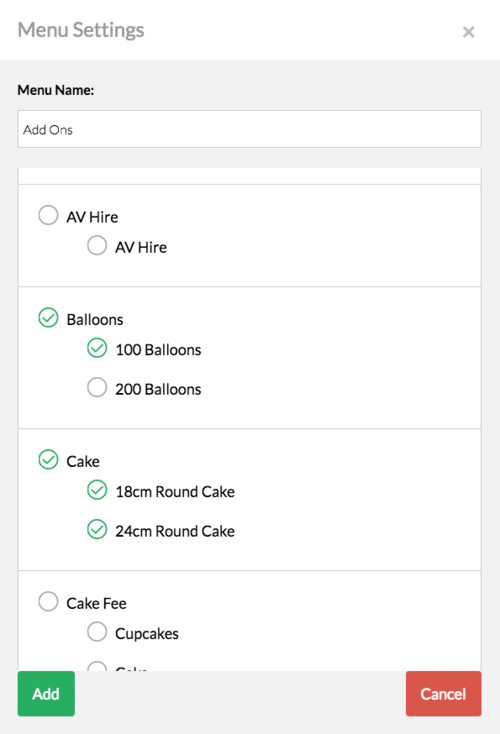Check the AV Hire category circle

point(48,215)
